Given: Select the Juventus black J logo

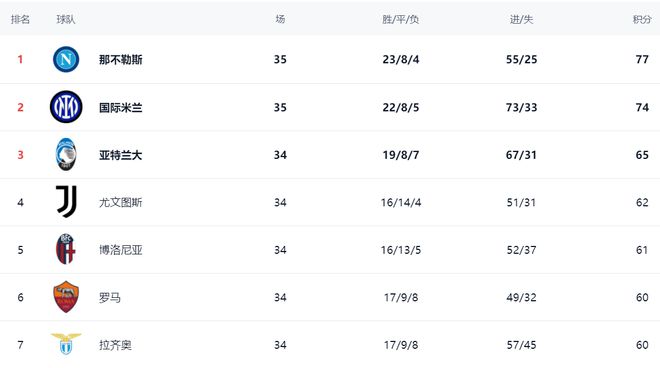Looking at the screenshot, I should point(67,202).
